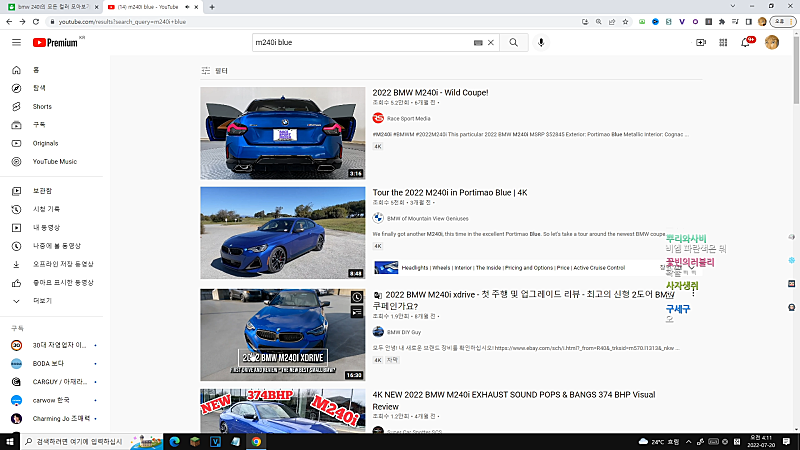This screenshot has width=800, height=450.
Task: Open YouTube Music from the sidebar
Action: pyautogui.click(x=54, y=161)
